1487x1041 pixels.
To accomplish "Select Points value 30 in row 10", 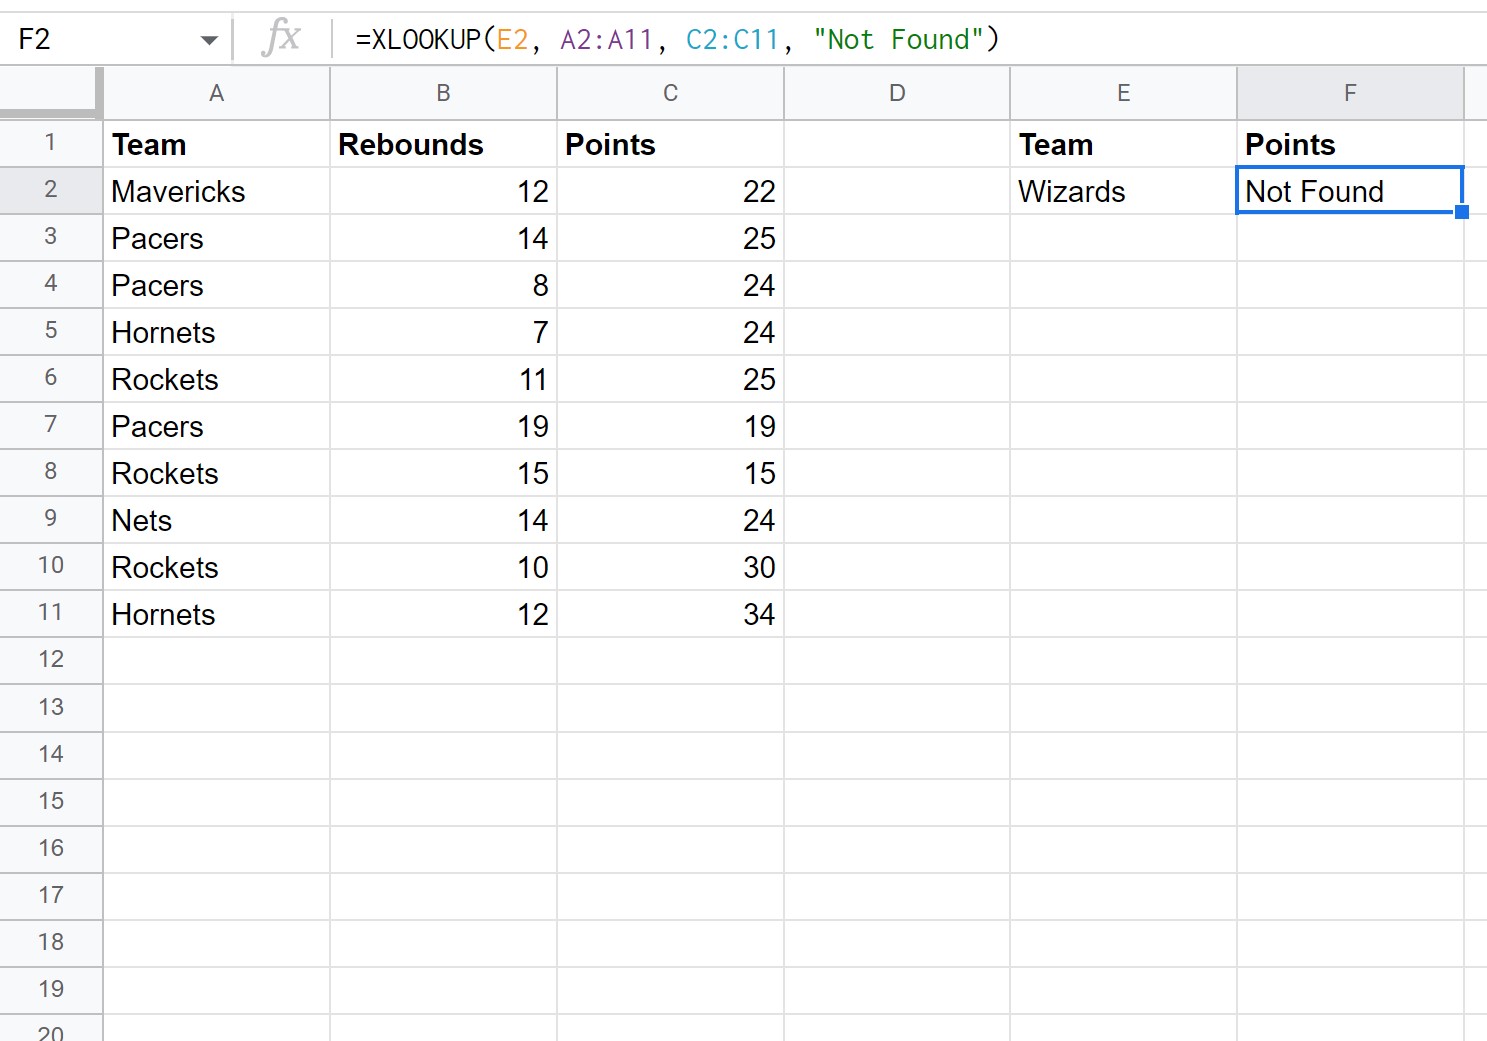I will tap(671, 567).
